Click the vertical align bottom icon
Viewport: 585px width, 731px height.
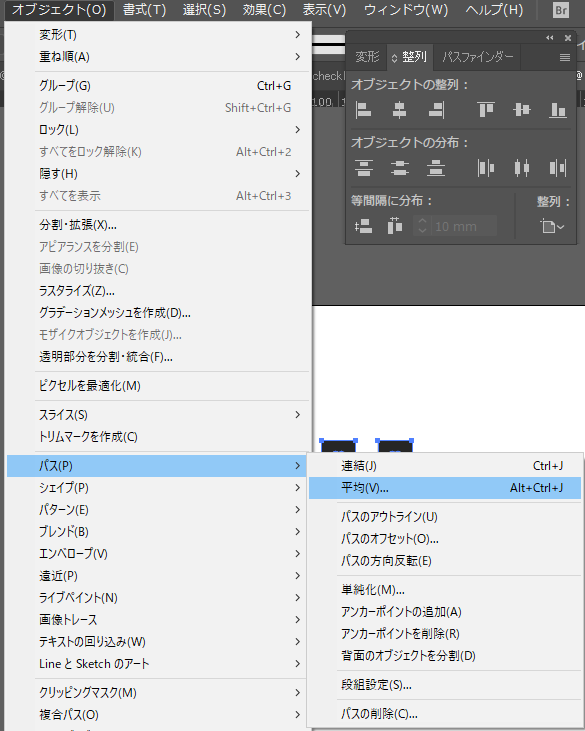[x=557, y=110]
